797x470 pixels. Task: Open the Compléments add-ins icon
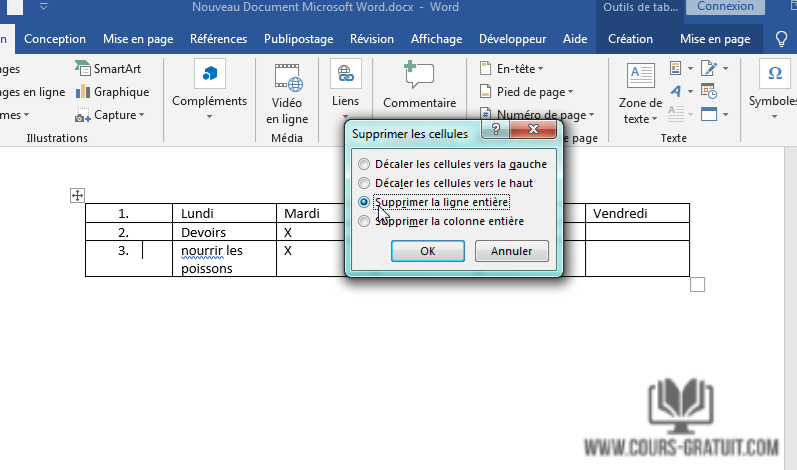click(209, 75)
